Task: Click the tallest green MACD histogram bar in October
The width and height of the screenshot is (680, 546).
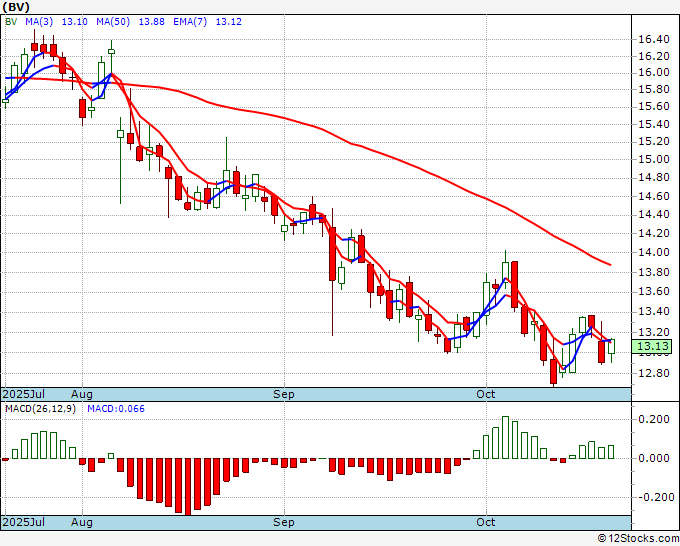Action: [x=505, y=437]
